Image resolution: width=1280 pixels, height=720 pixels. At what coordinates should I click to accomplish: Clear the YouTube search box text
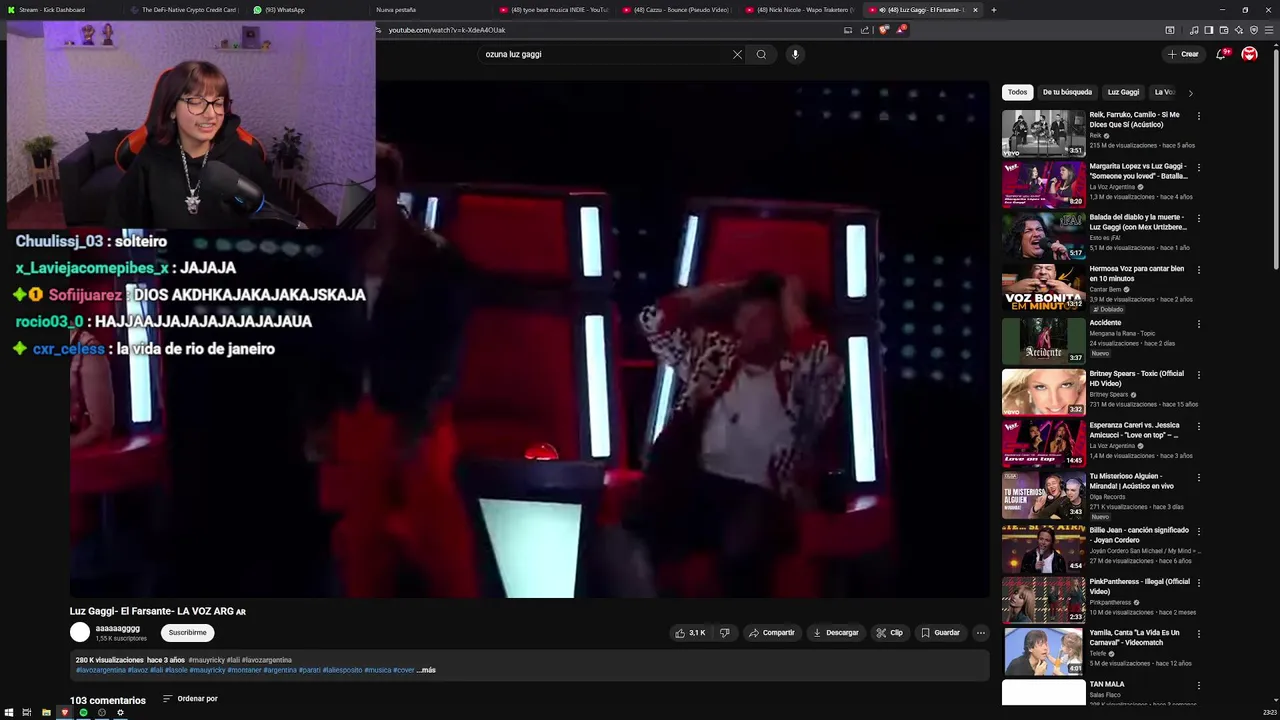point(737,54)
